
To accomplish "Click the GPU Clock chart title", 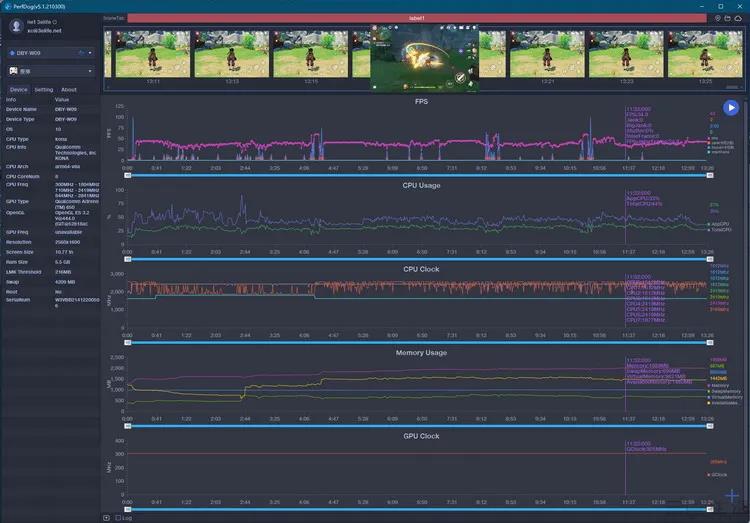I will tap(421, 436).
